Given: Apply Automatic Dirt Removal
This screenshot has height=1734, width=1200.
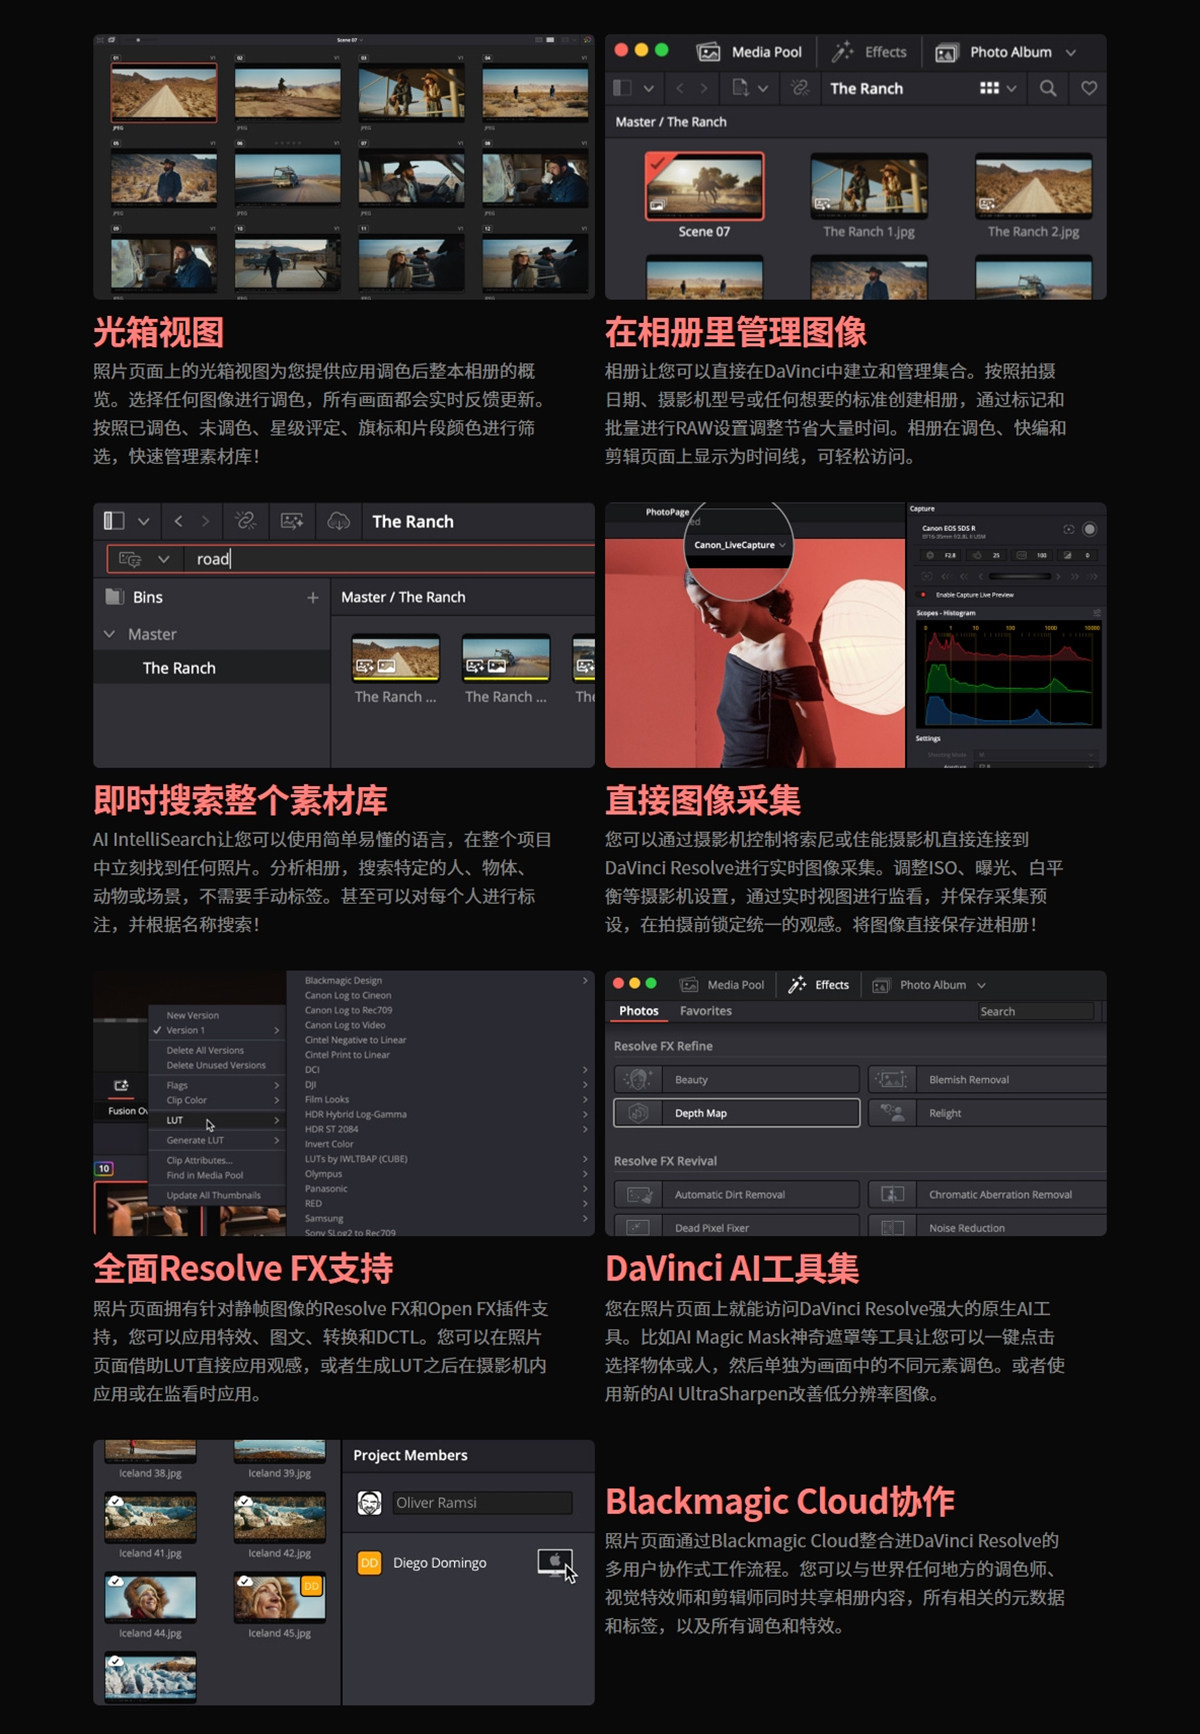Looking at the screenshot, I should tap(737, 1194).
